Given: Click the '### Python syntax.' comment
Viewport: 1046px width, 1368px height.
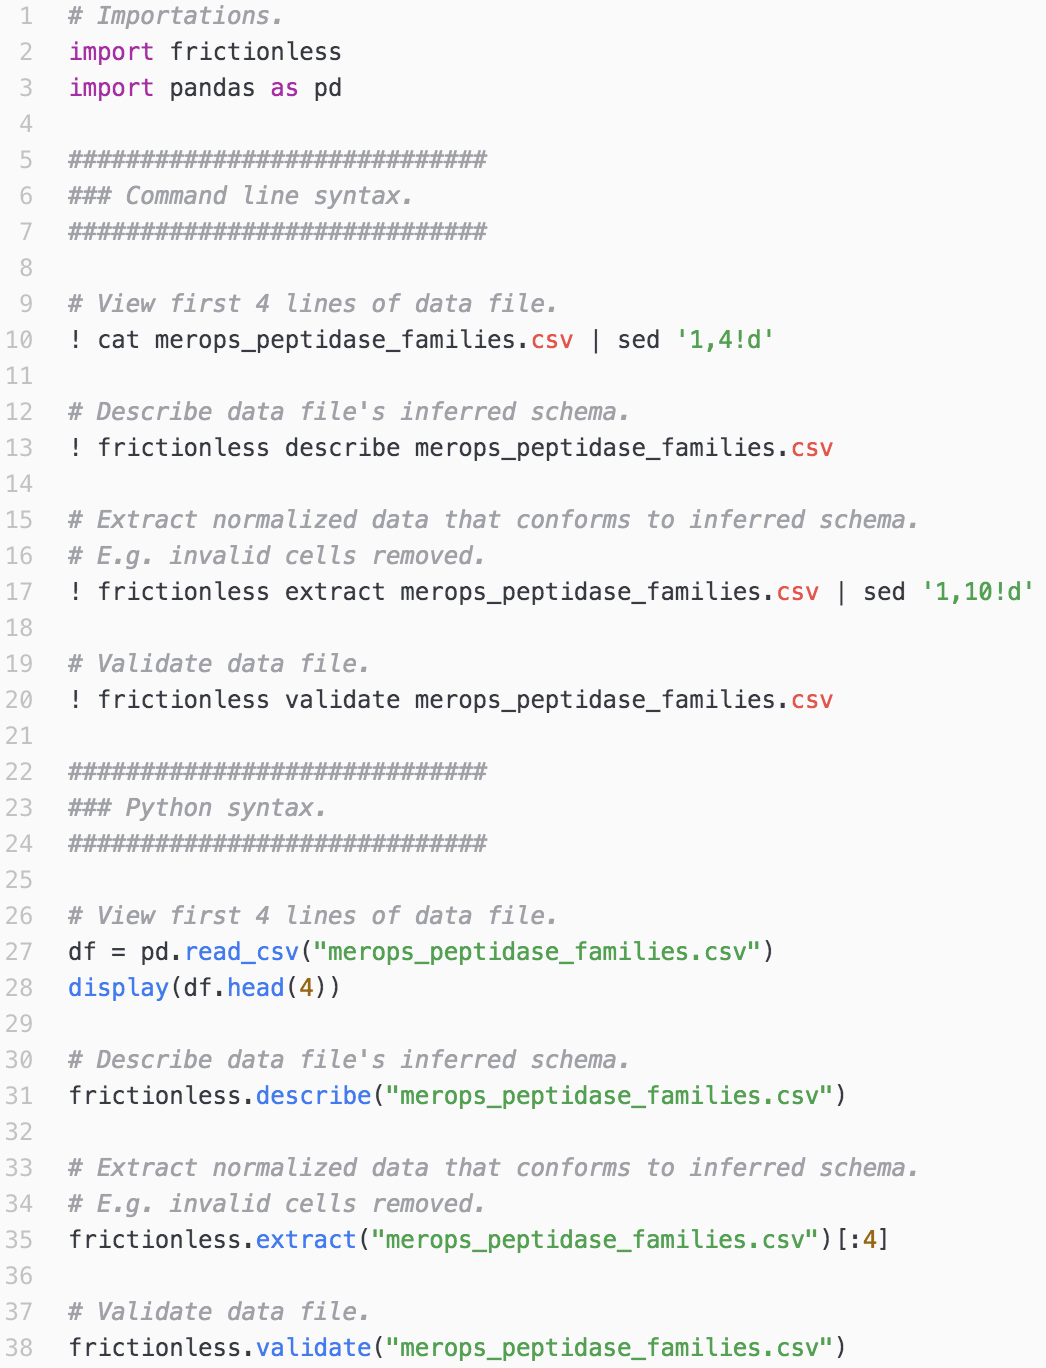Looking at the screenshot, I should (x=197, y=808).
